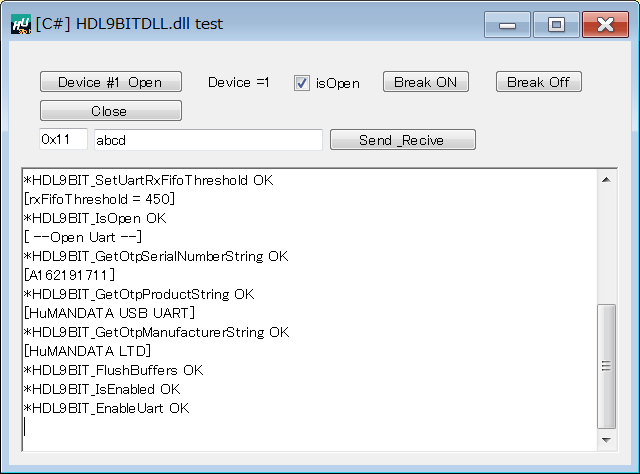Place cursor on empty last log line
640x474 pixels.
310,427
